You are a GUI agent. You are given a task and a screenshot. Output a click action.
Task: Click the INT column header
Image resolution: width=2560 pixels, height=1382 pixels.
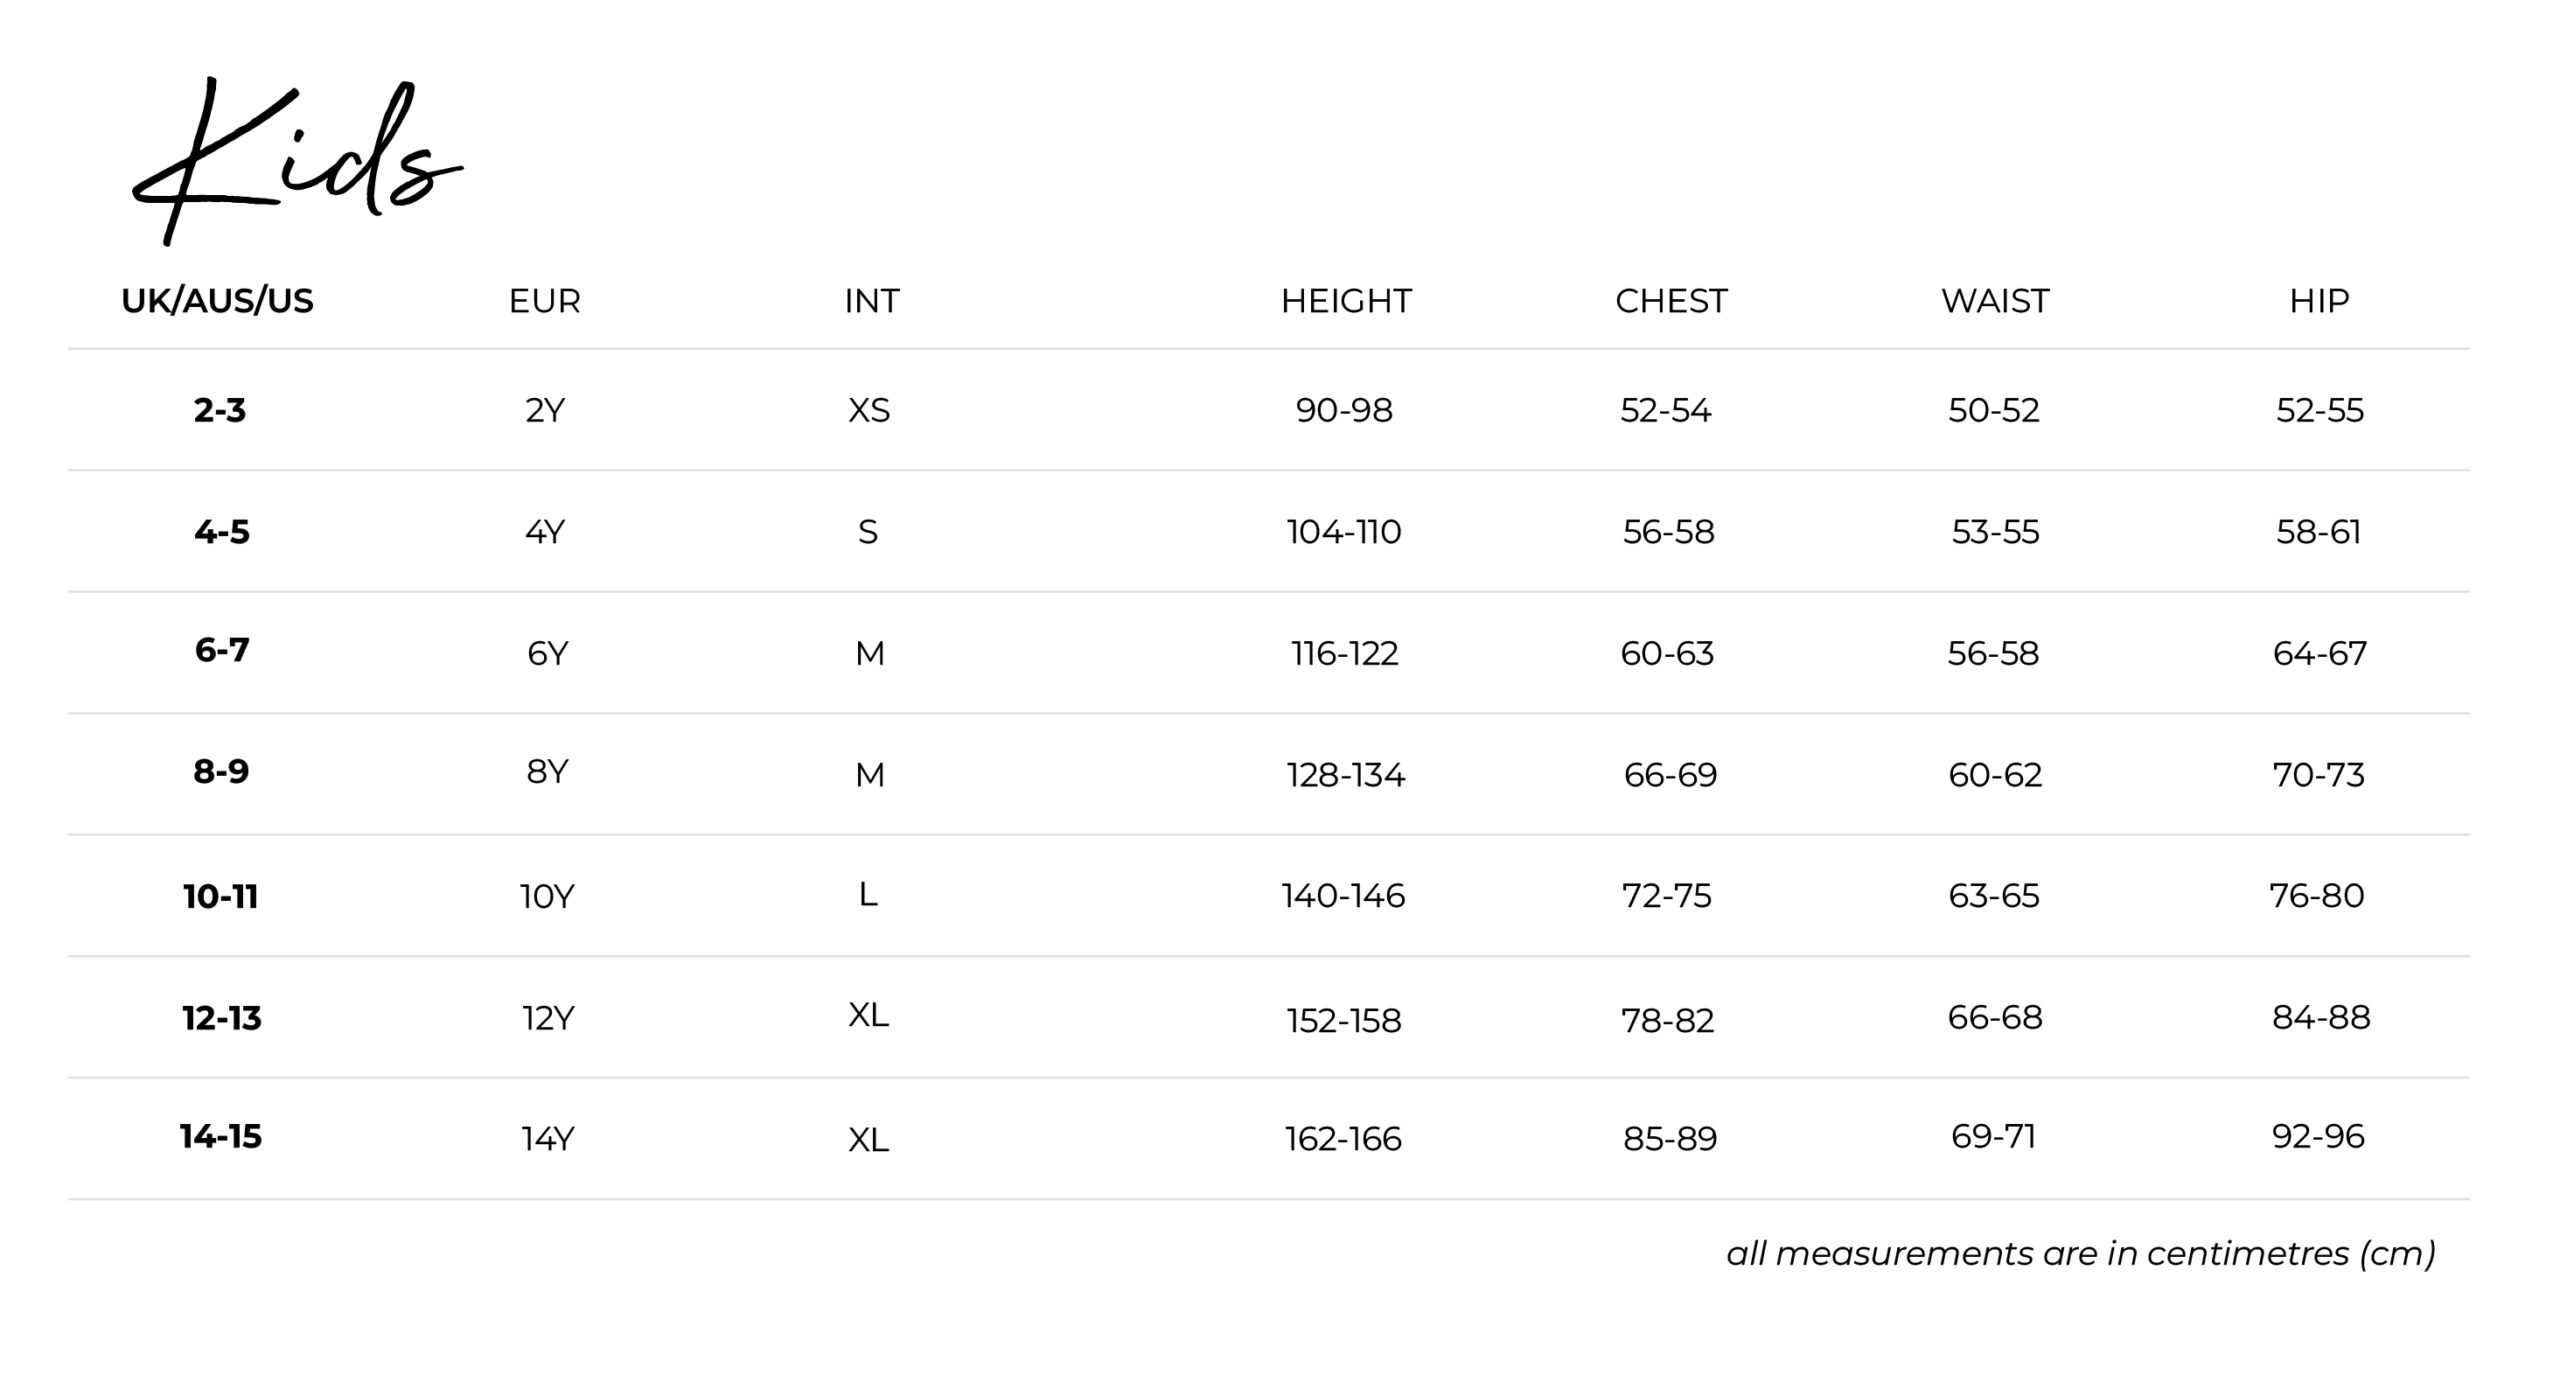click(x=871, y=301)
